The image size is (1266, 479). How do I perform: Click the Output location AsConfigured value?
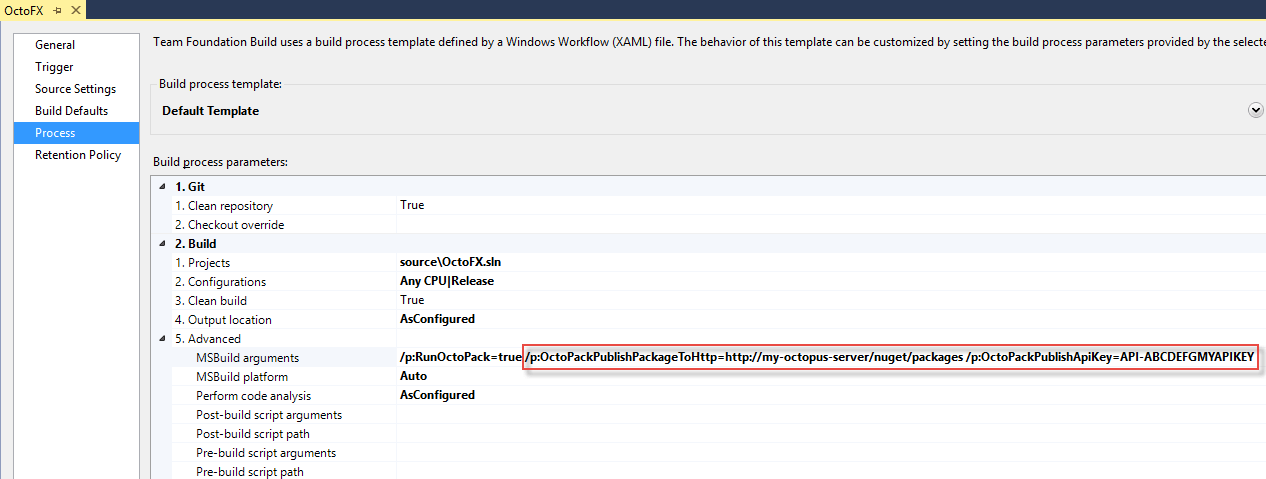click(437, 319)
